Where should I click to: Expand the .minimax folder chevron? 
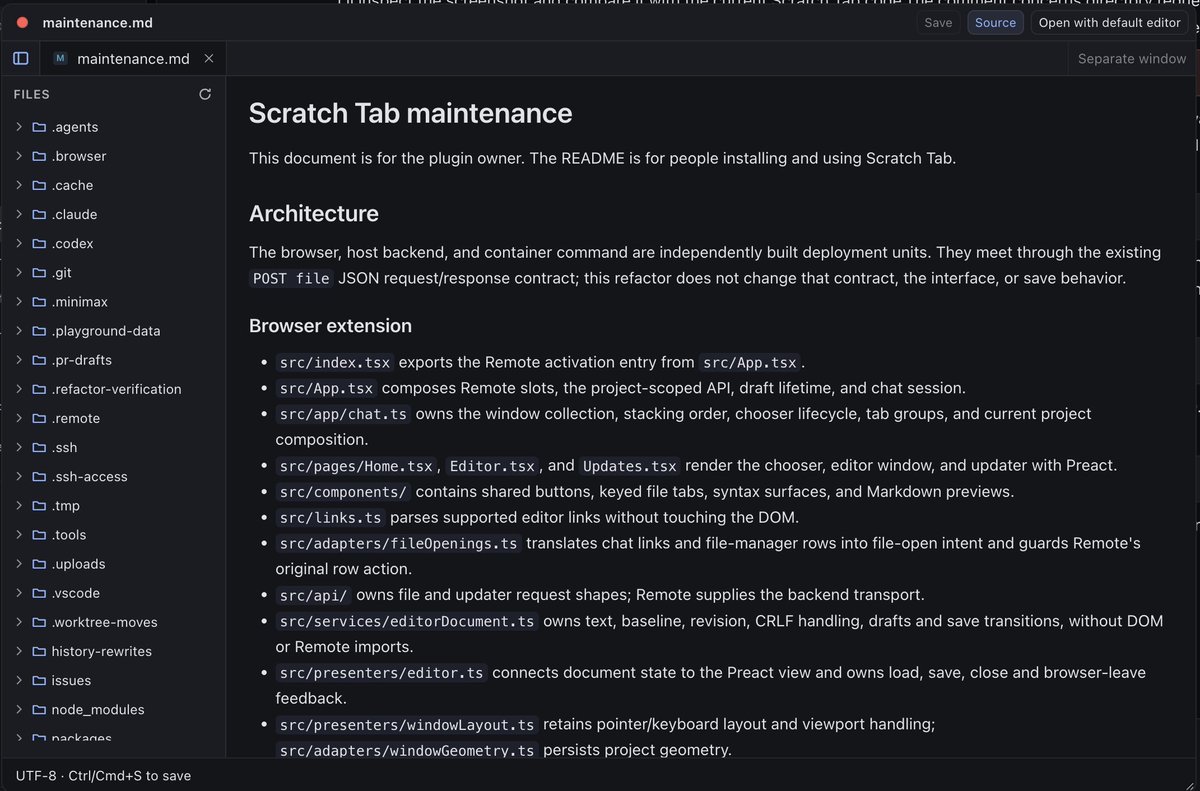coord(19,301)
